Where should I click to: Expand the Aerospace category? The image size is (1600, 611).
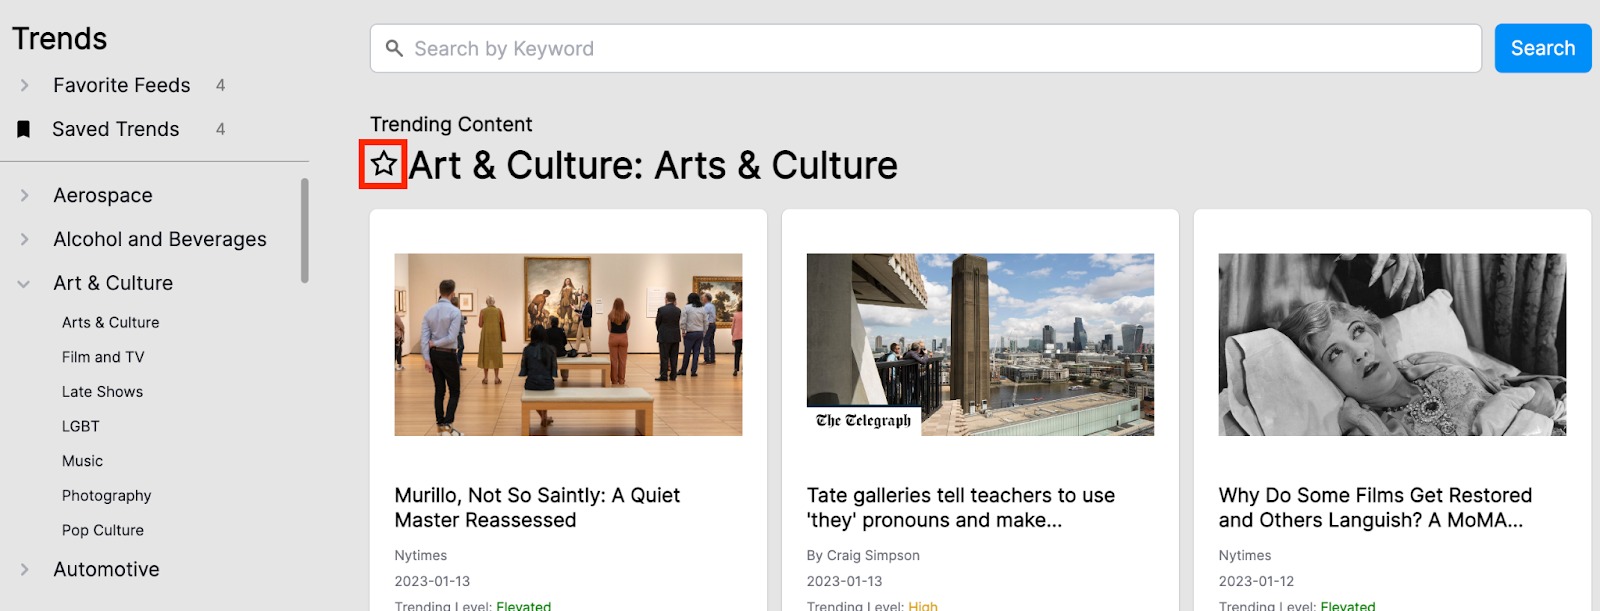[x=25, y=196]
